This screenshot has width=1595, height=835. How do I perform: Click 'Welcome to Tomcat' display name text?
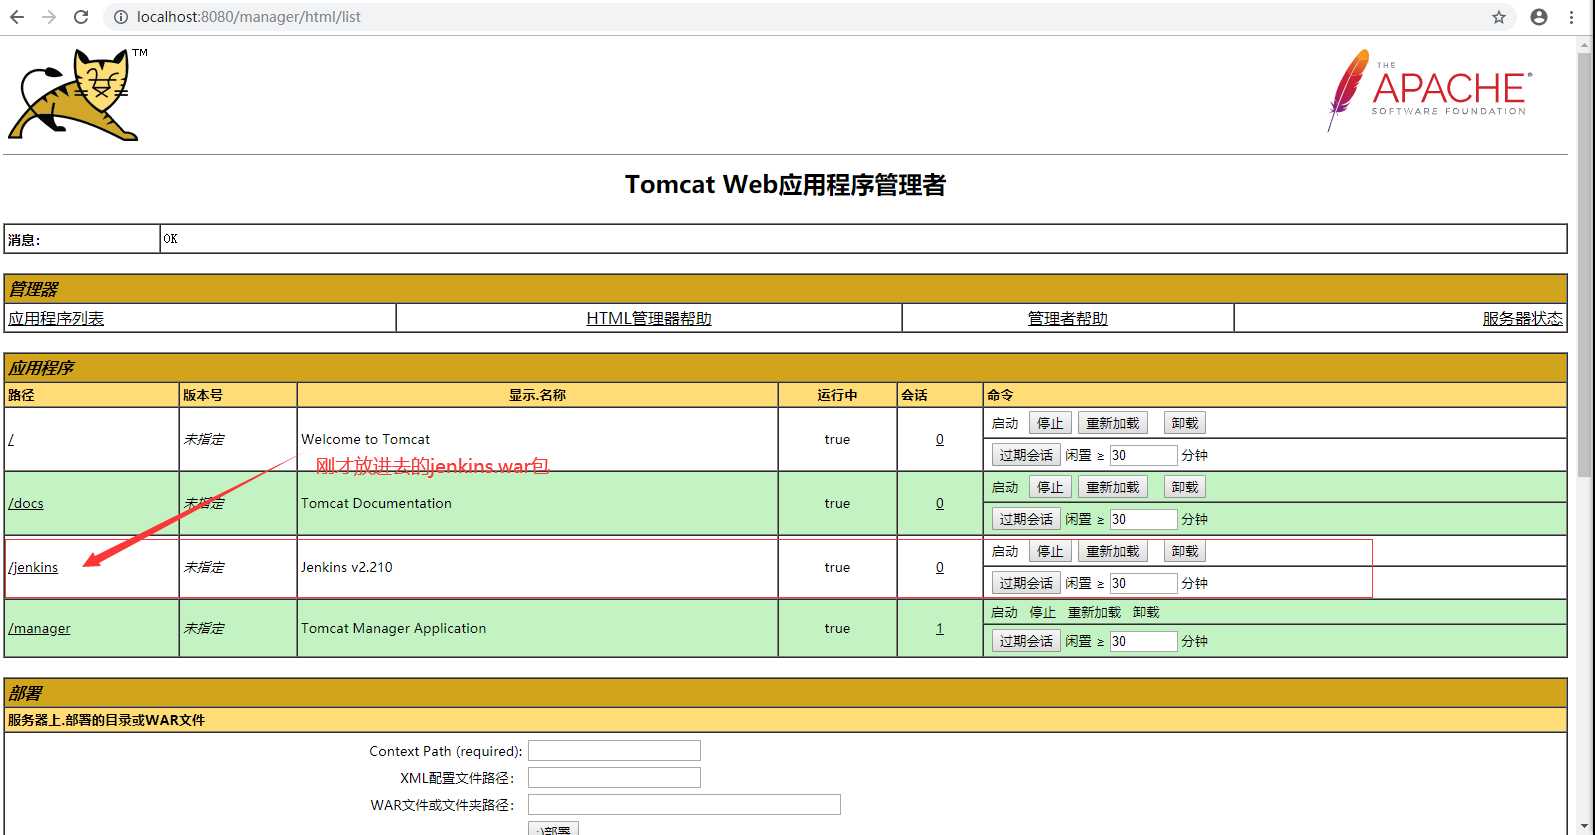366,439
